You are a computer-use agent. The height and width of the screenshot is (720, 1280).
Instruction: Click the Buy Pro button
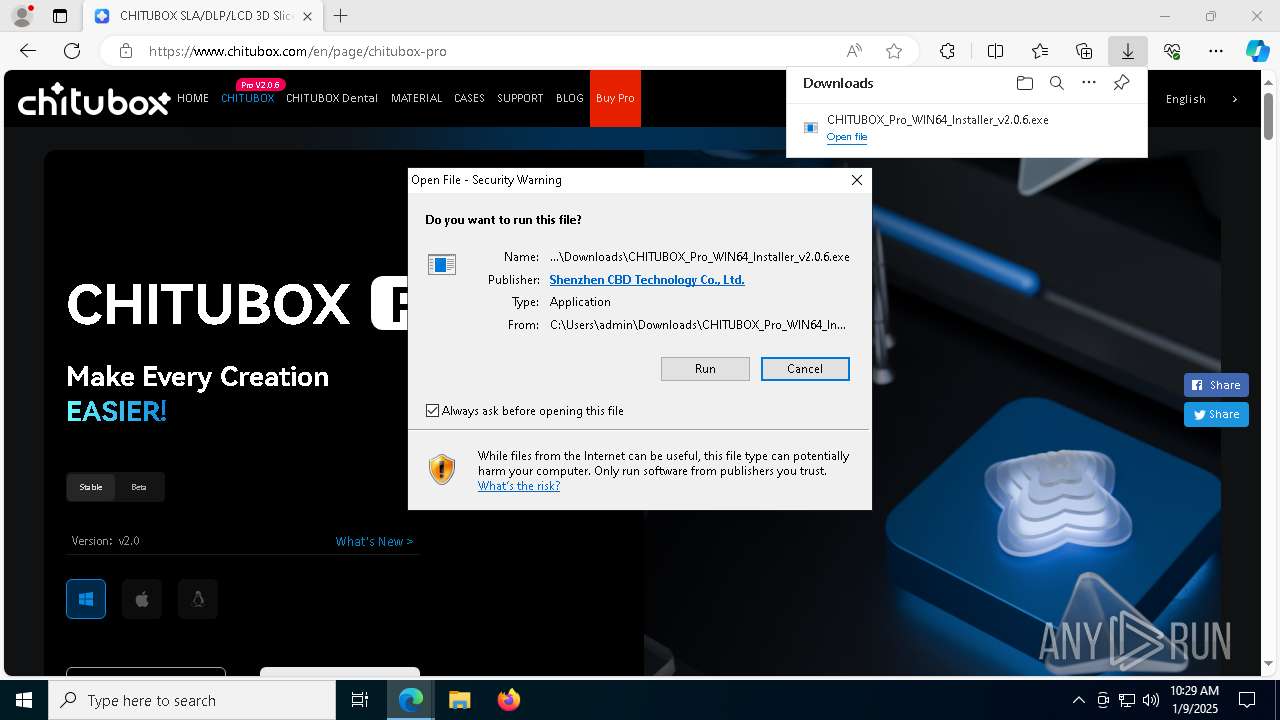pyautogui.click(x=615, y=98)
